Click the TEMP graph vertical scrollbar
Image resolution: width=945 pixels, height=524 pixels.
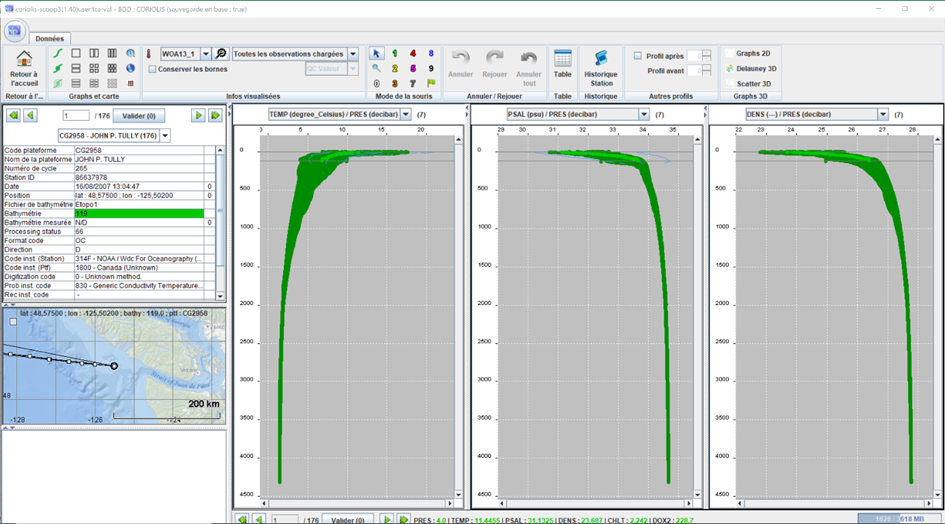pyautogui.click(x=459, y=317)
